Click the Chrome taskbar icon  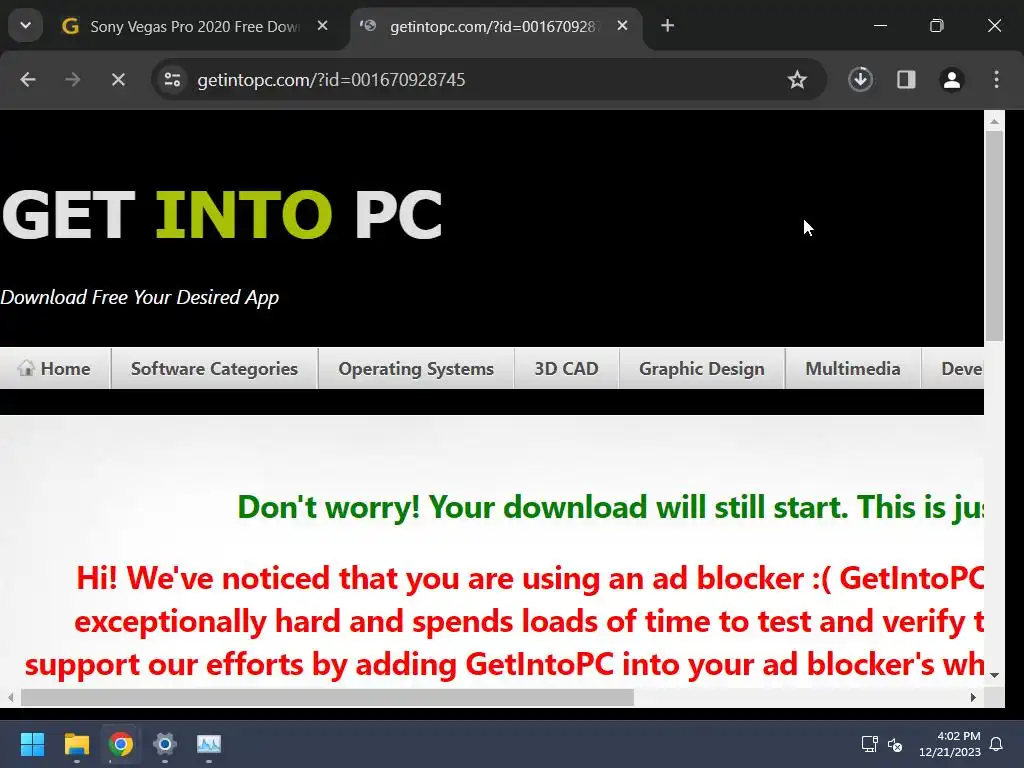click(x=121, y=744)
